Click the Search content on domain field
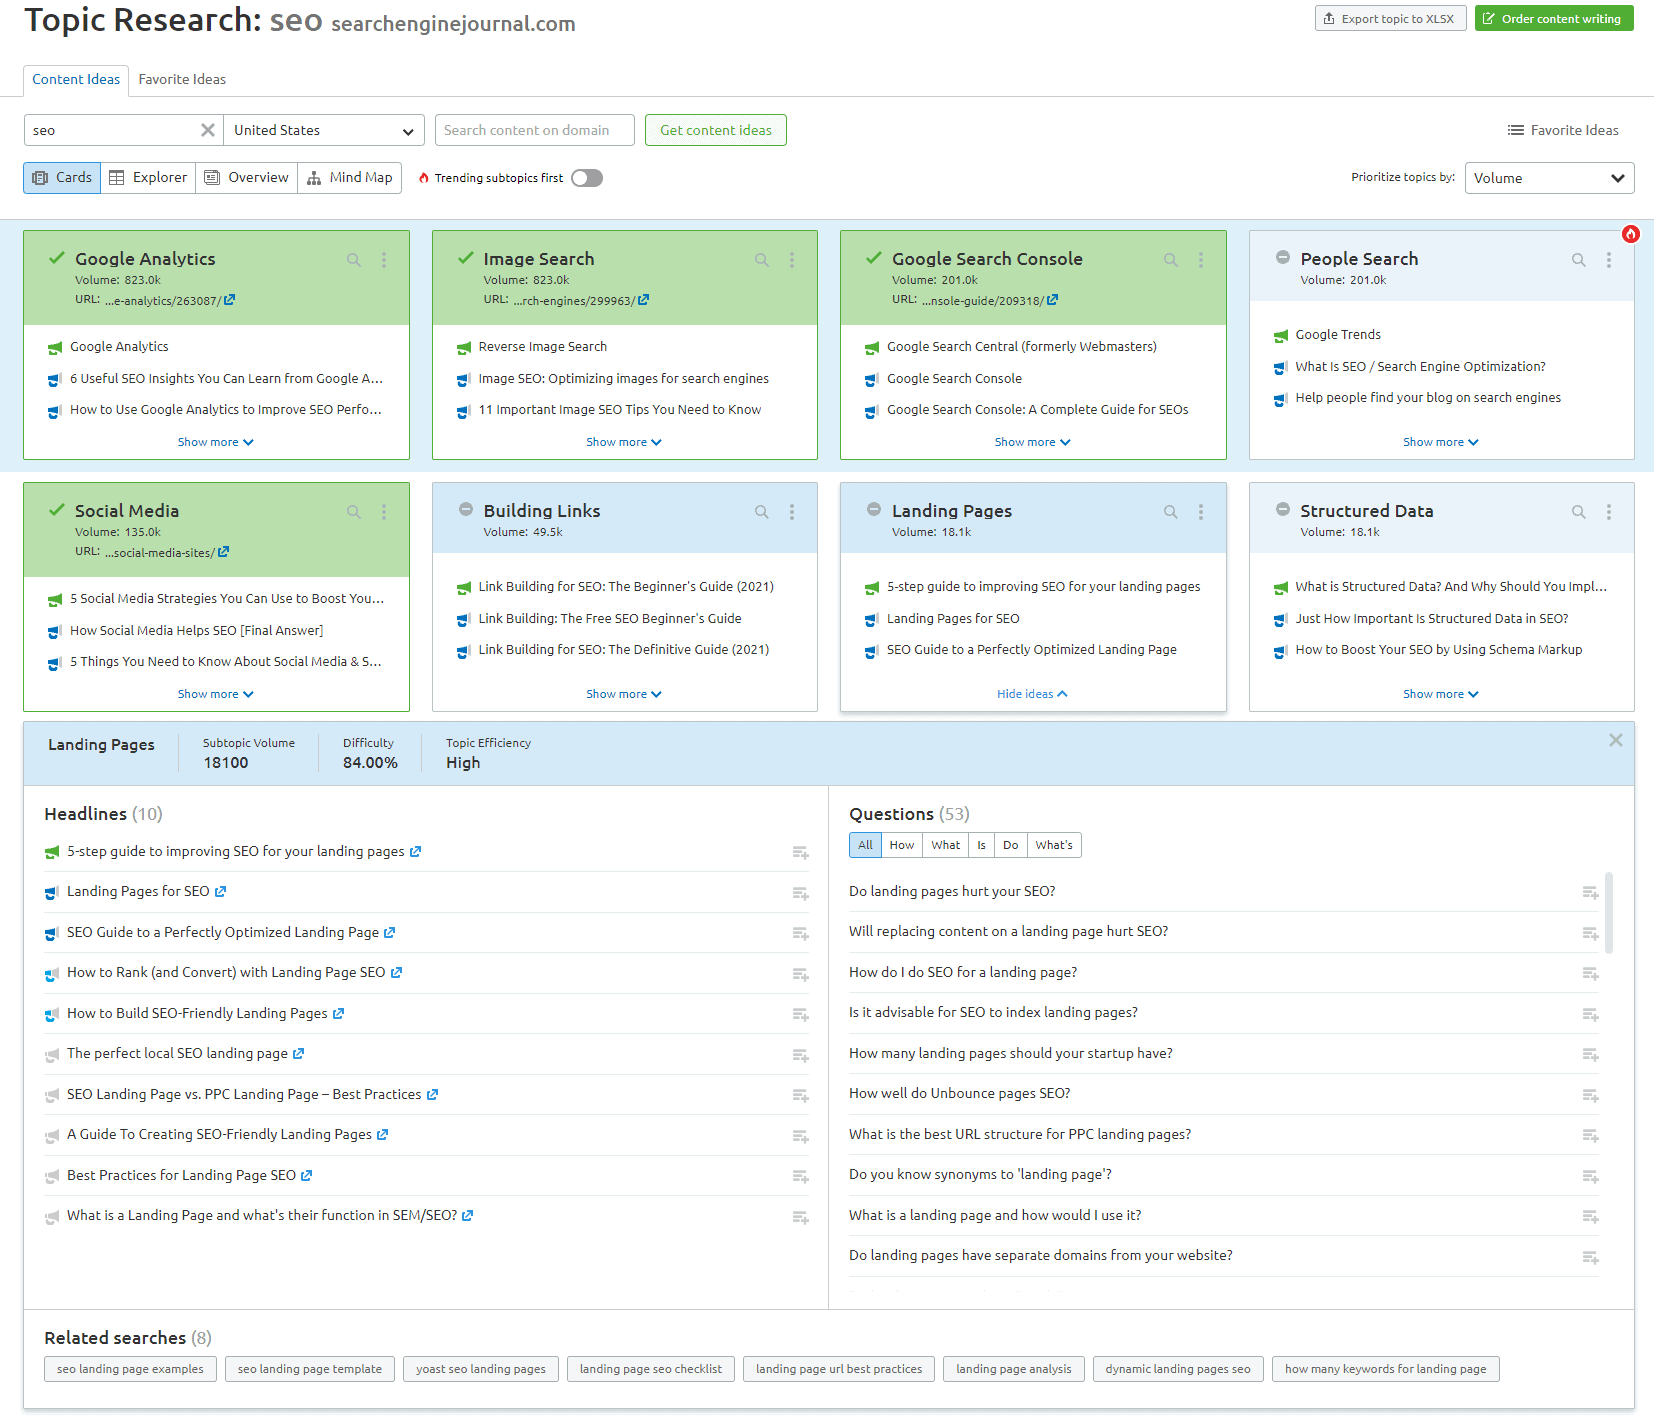The width and height of the screenshot is (1654, 1418). [x=535, y=130]
